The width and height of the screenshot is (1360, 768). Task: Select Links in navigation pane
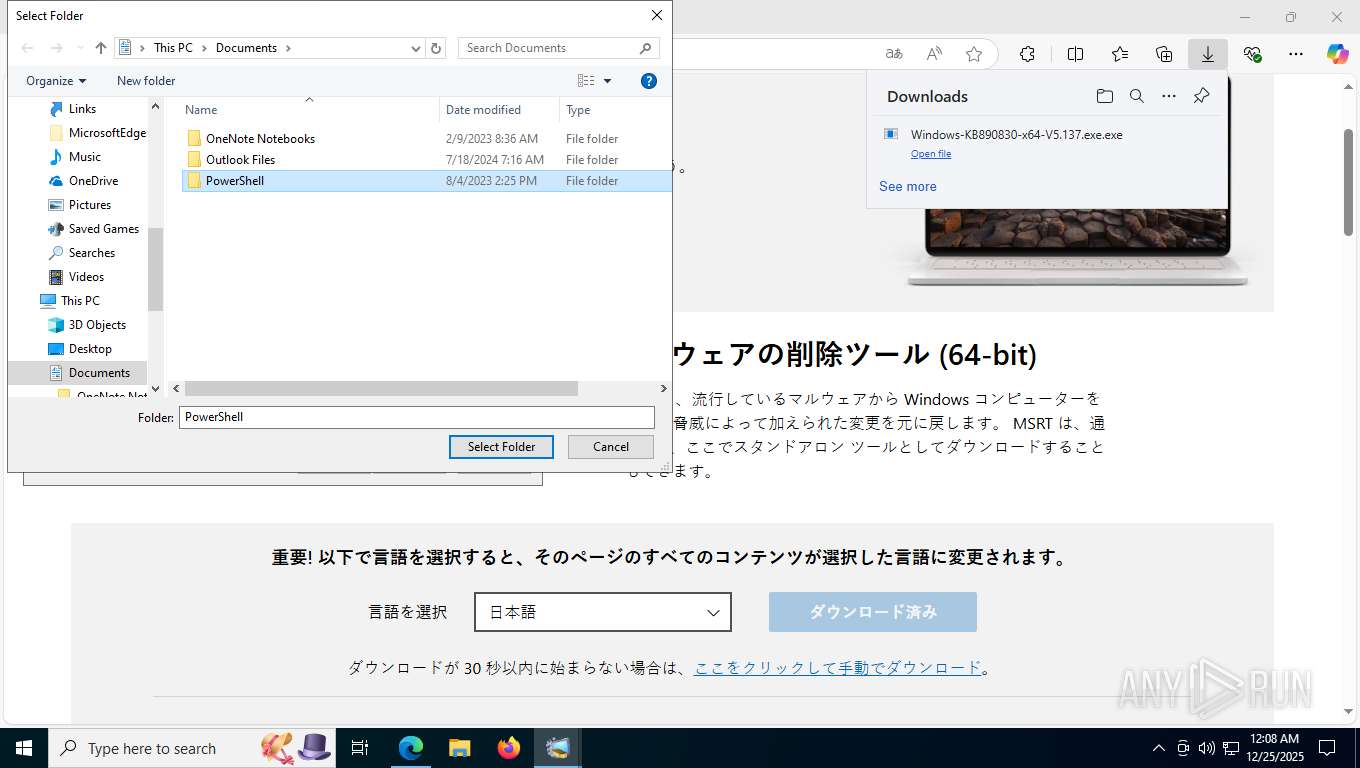(x=82, y=109)
